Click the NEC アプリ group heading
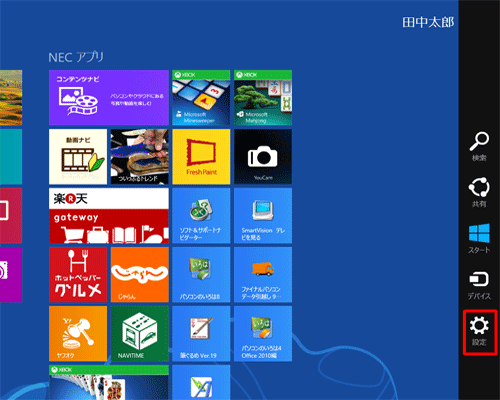Image resolution: width=500 pixels, height=400 pixels. (x=76, y=57)
